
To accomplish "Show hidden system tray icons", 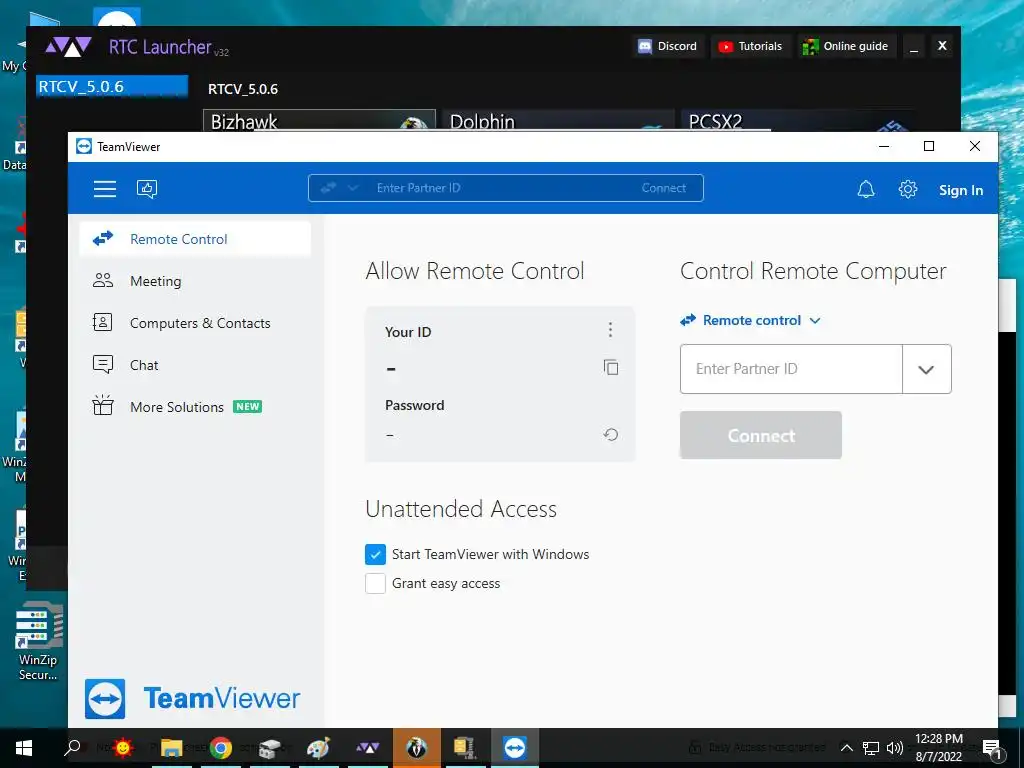I will pos(846,748).
